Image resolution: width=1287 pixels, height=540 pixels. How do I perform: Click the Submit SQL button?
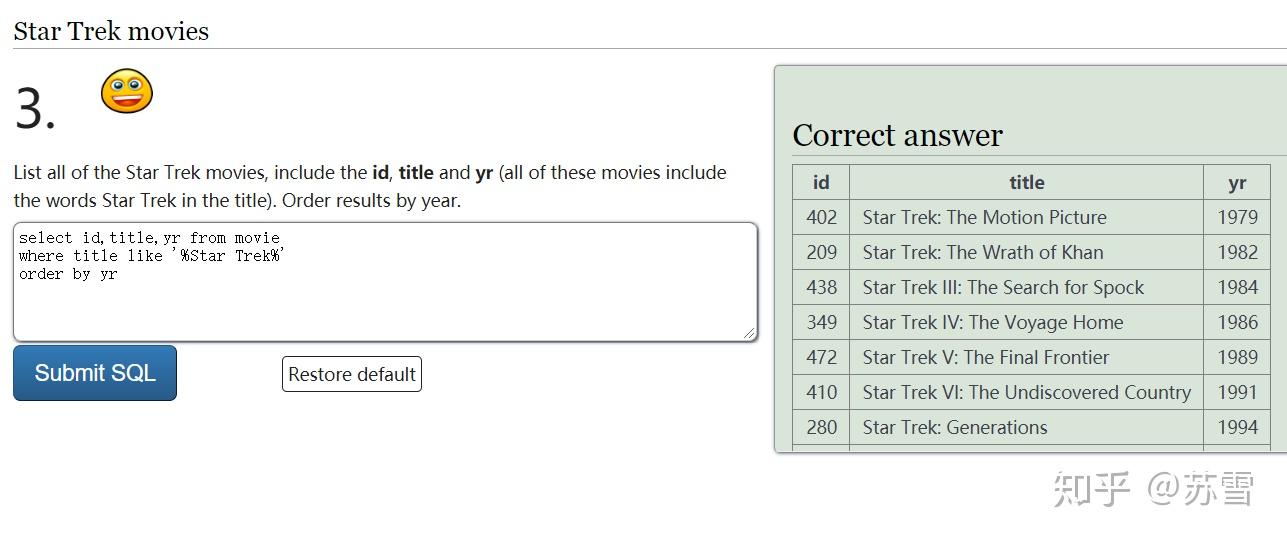(95, 373)
